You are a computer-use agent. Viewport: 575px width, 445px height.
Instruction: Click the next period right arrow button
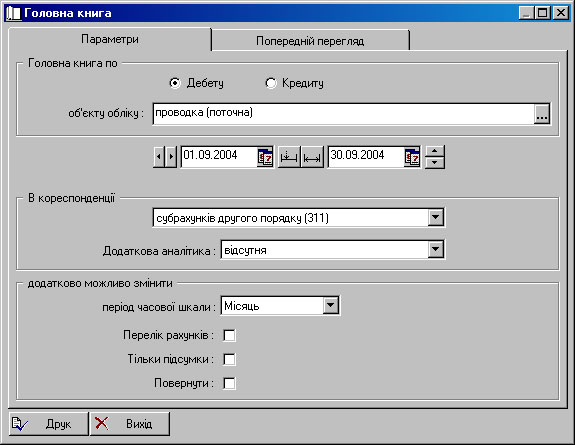pos(171,157)
